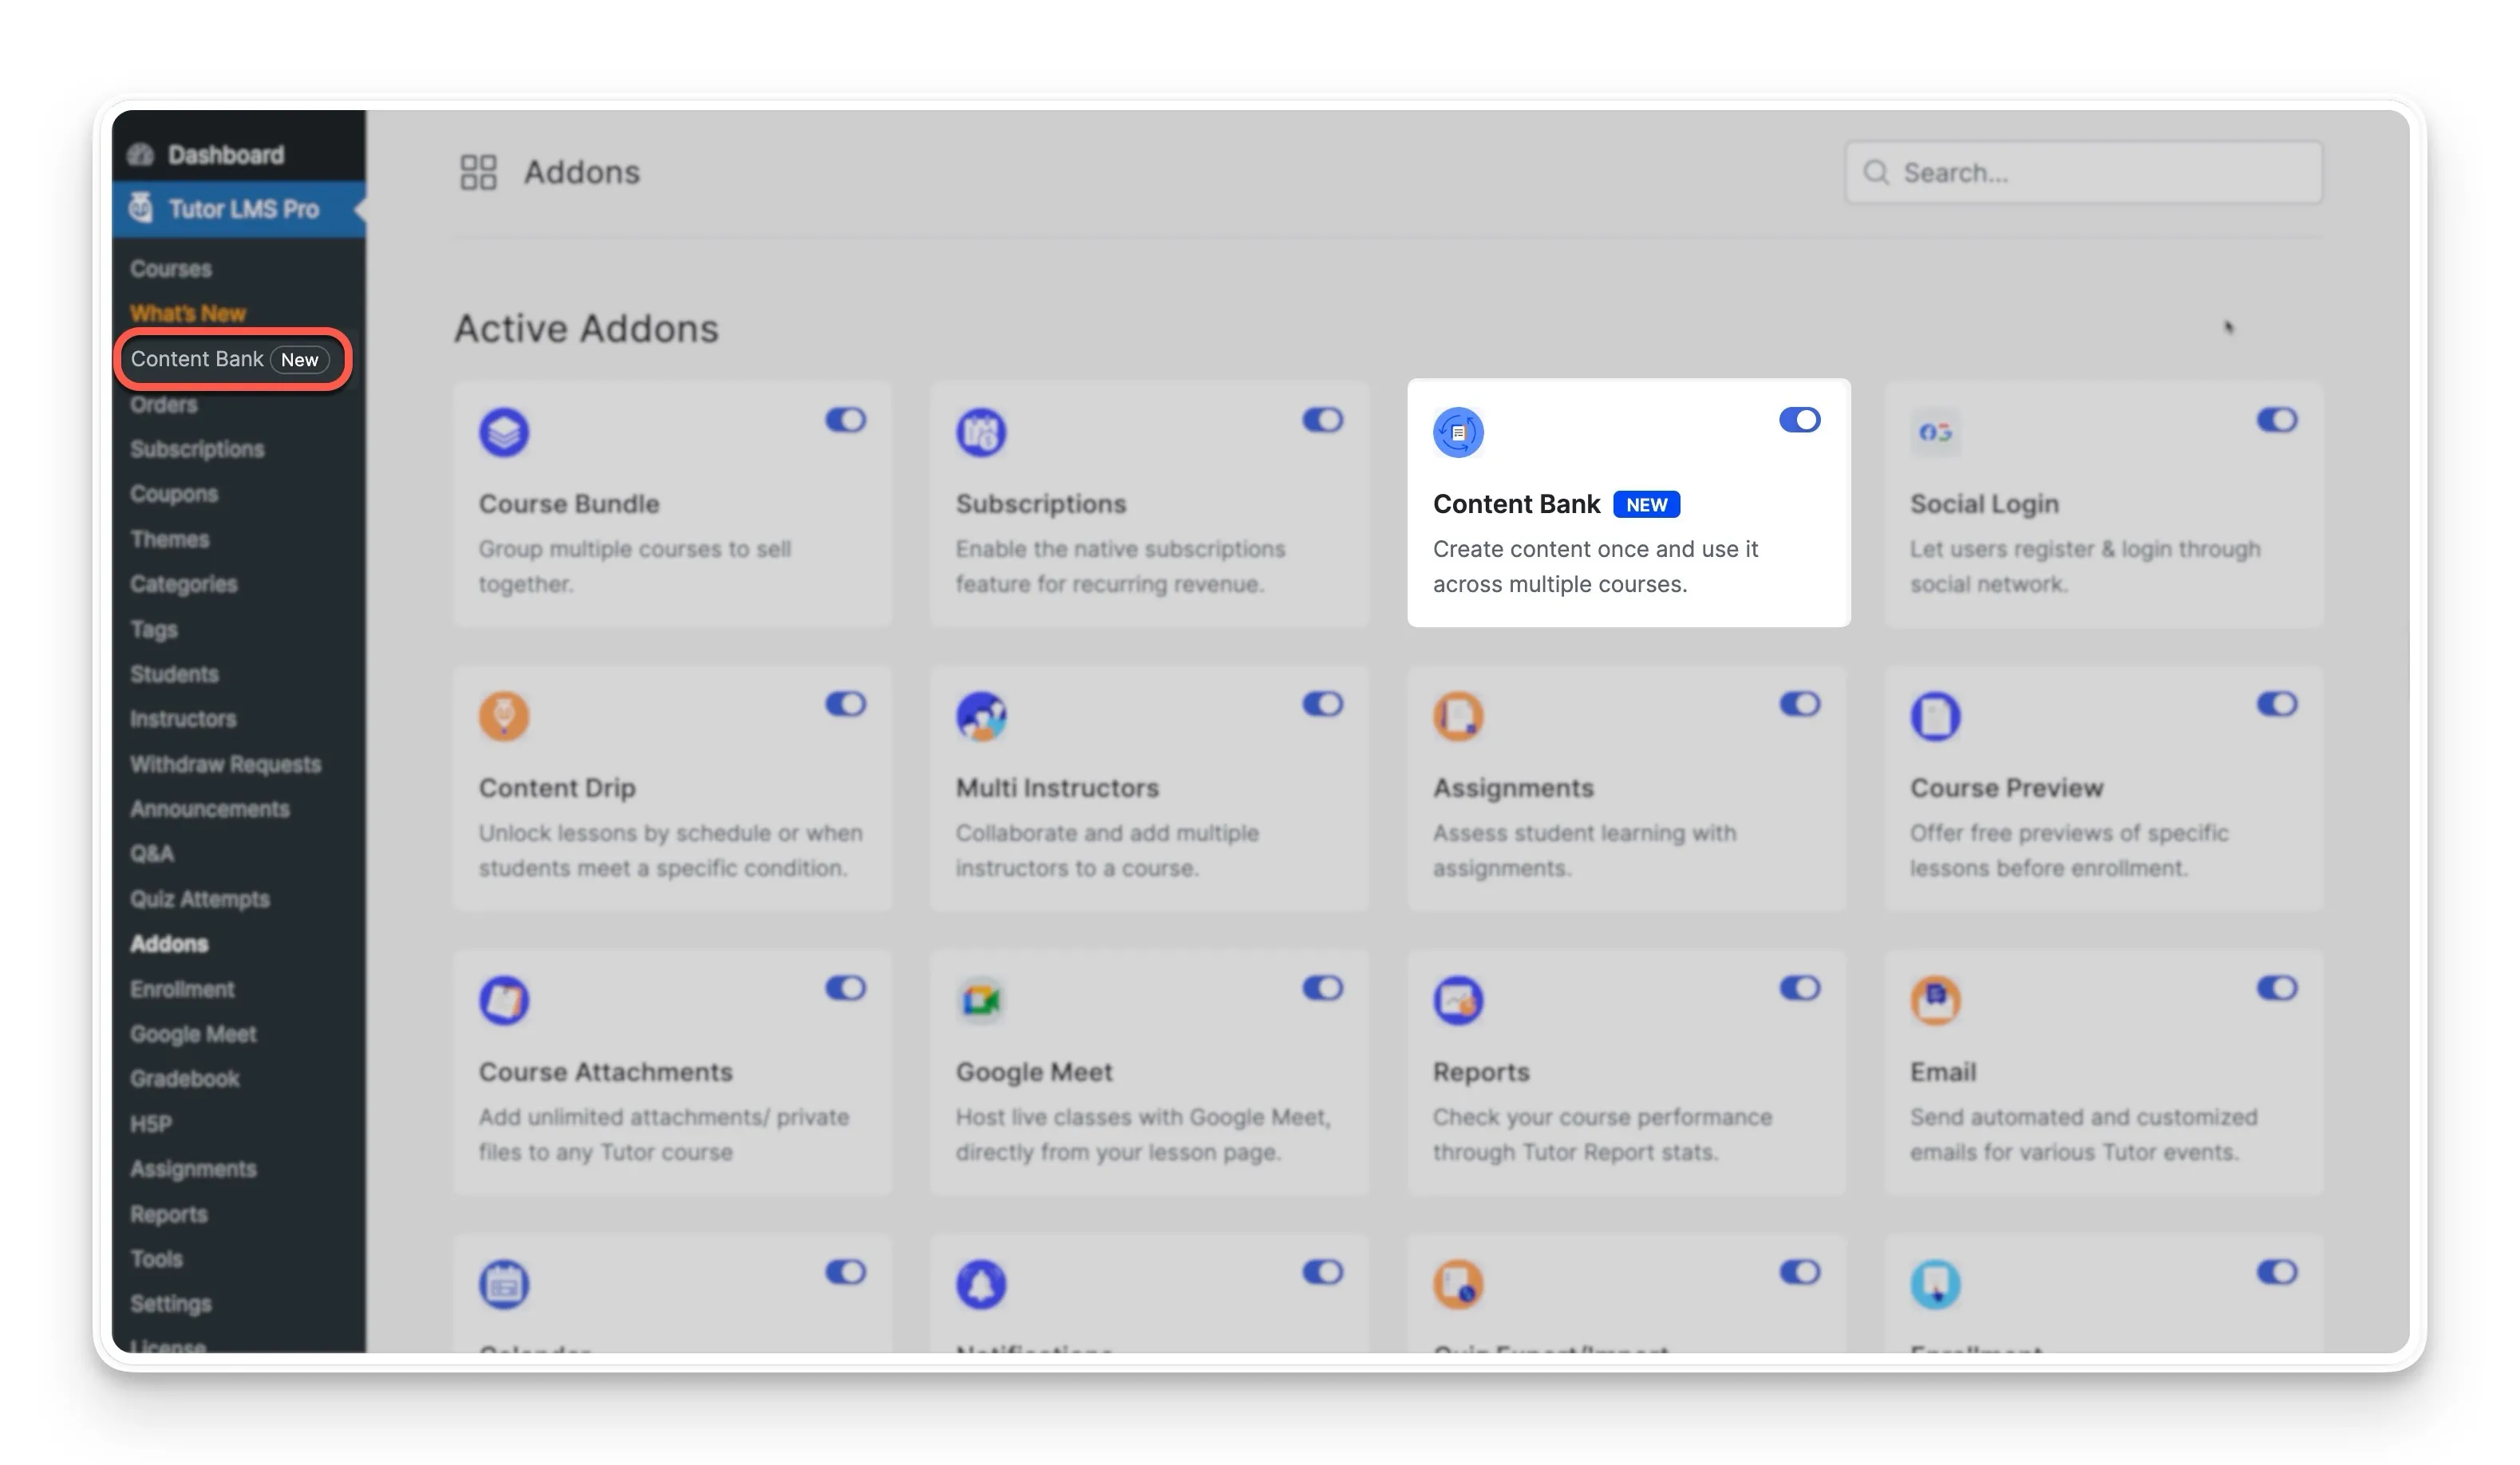Toggle the Quiz Export/Import addon switch
The width and height of the screenshot is (2520, 1465).
tap(1799, 1272)
